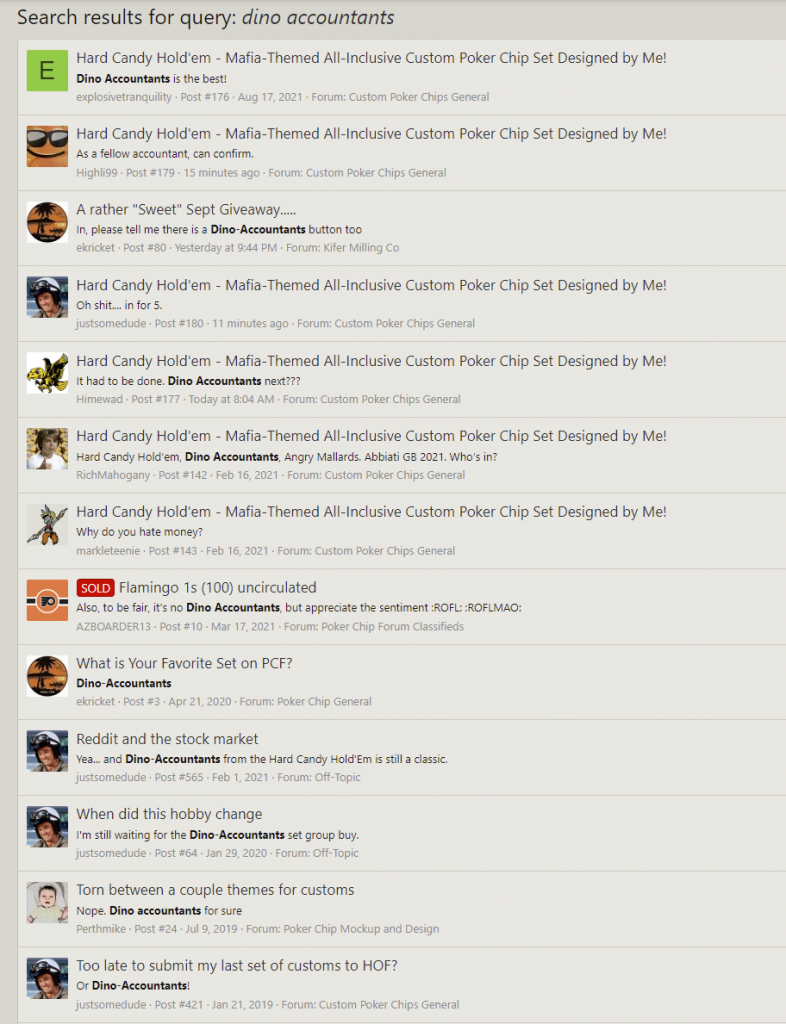Open Flamingo 1s (100) uncirculated listing
Image resolution: width=786 pixels, height=1024 pixels.
[x=217, y=587]
